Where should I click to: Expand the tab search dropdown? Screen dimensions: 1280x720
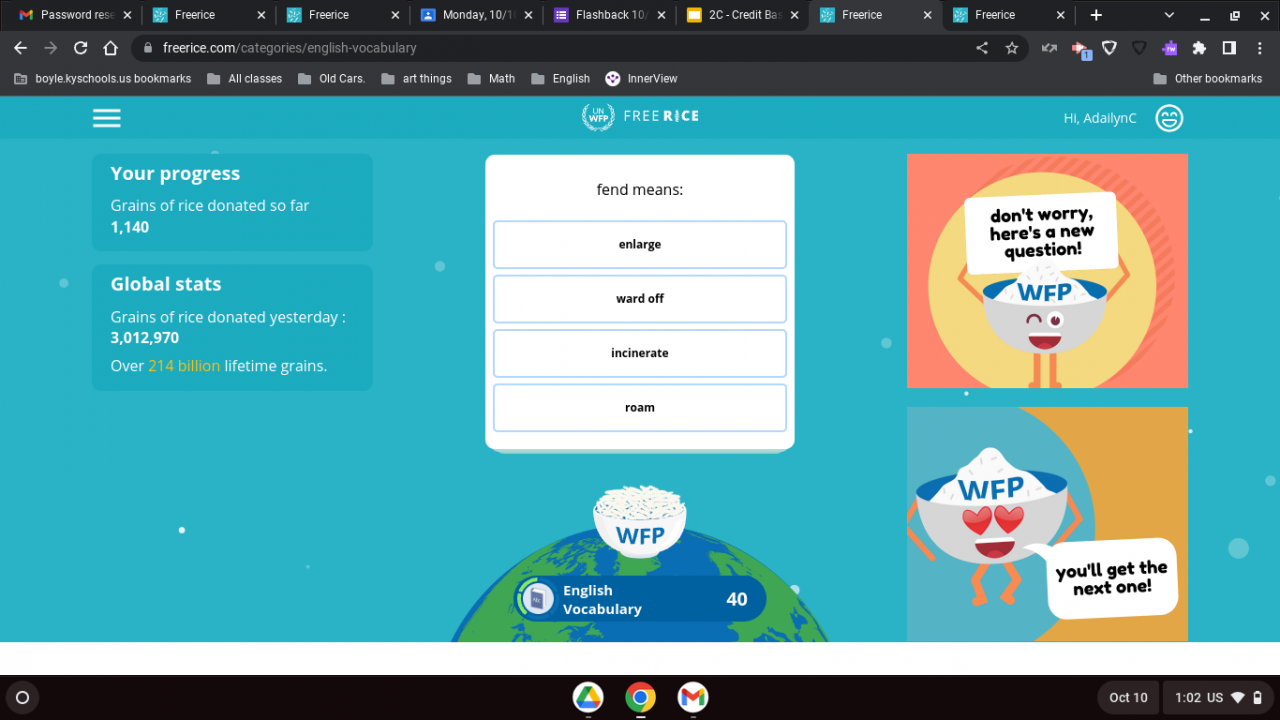tap(1169, 15)
